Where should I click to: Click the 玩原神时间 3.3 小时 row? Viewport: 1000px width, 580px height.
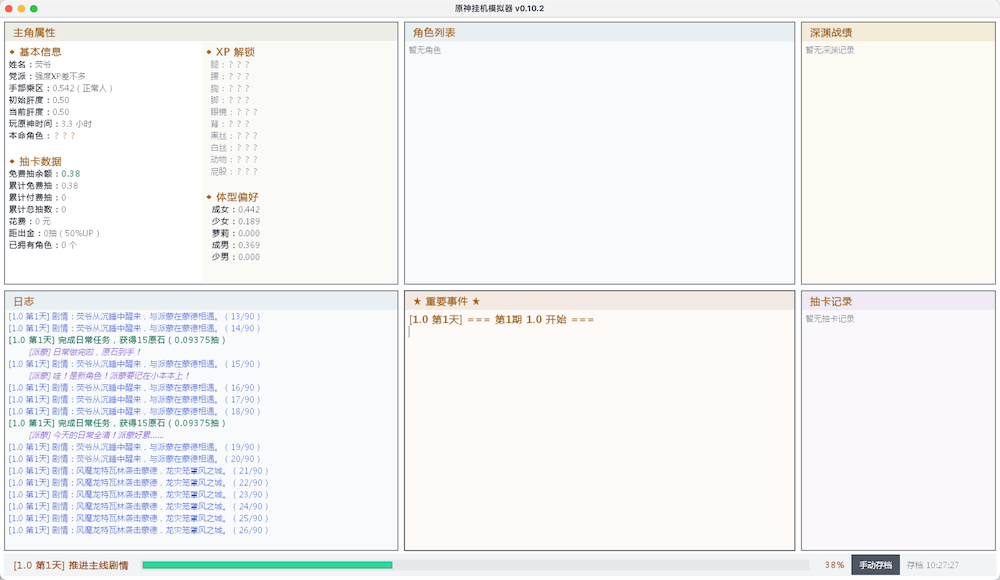pos(50,124)
